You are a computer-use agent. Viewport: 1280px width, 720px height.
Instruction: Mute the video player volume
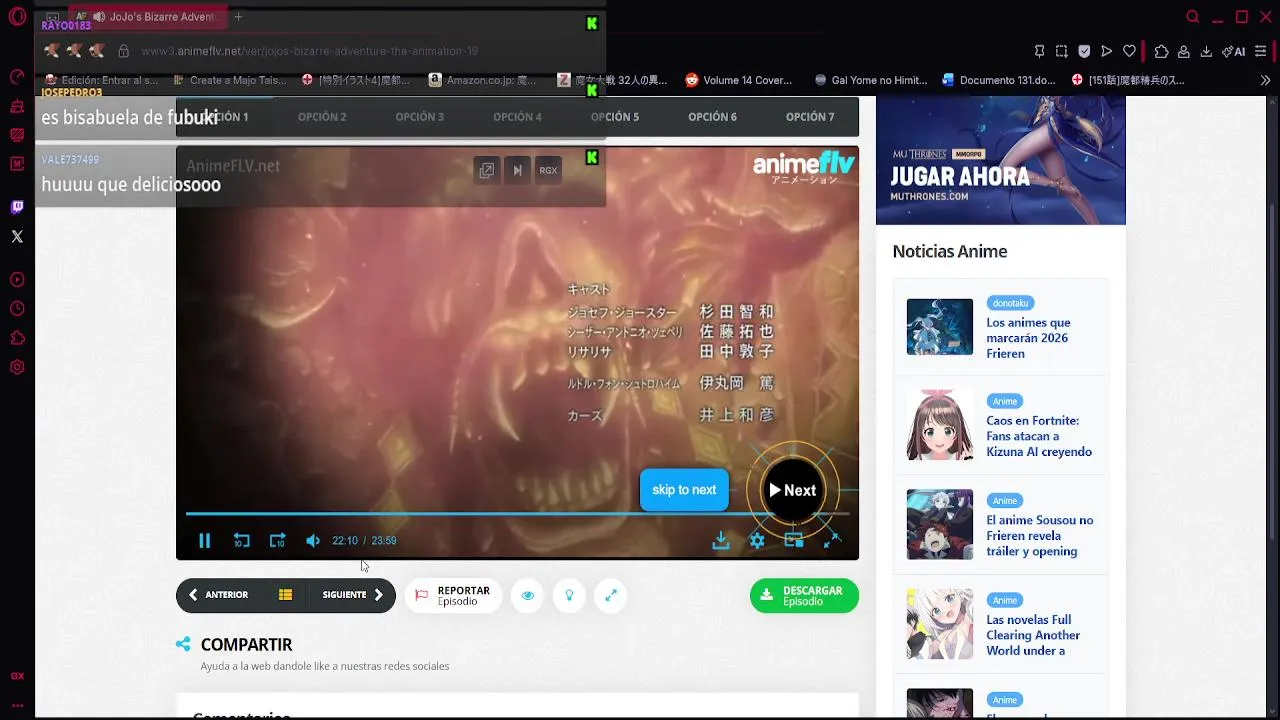tap(313, 541)
